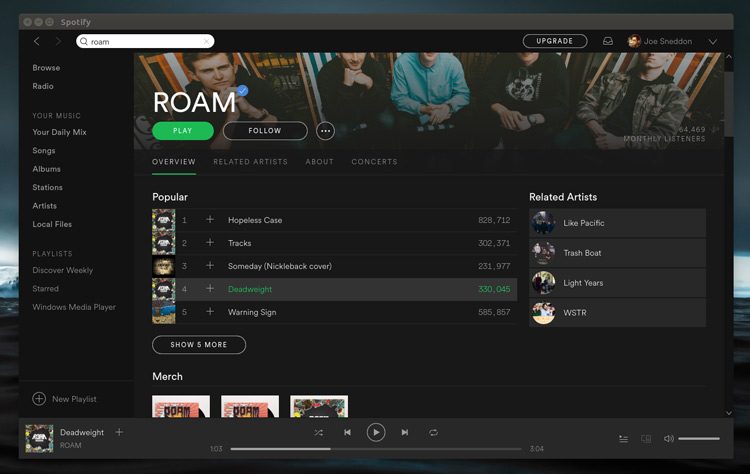Screen dimensions: 750x474
Task: Click the song progress bar
Action: [376, 449]
